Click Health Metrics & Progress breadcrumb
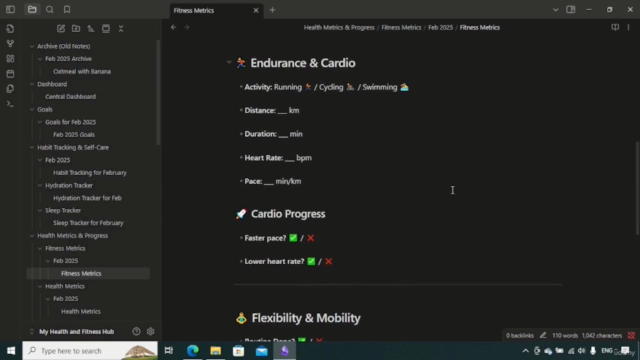Viewport: 640px width, 360px height. click(339, 27)
